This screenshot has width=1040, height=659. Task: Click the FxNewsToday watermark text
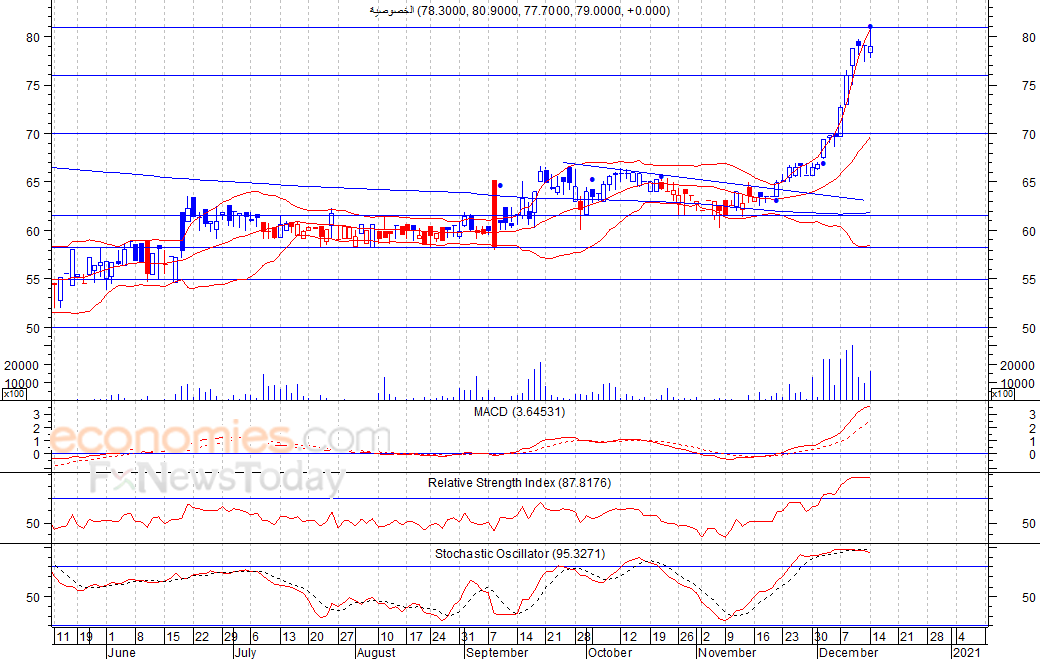pyautogui.click(x=217, y=480)
